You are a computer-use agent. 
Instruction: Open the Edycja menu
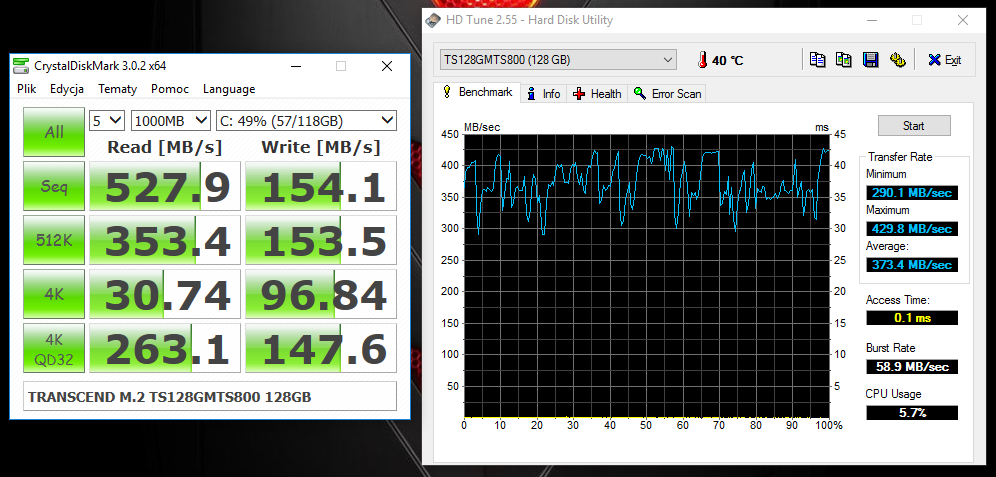pyautogui.click(x=67, y=89)
